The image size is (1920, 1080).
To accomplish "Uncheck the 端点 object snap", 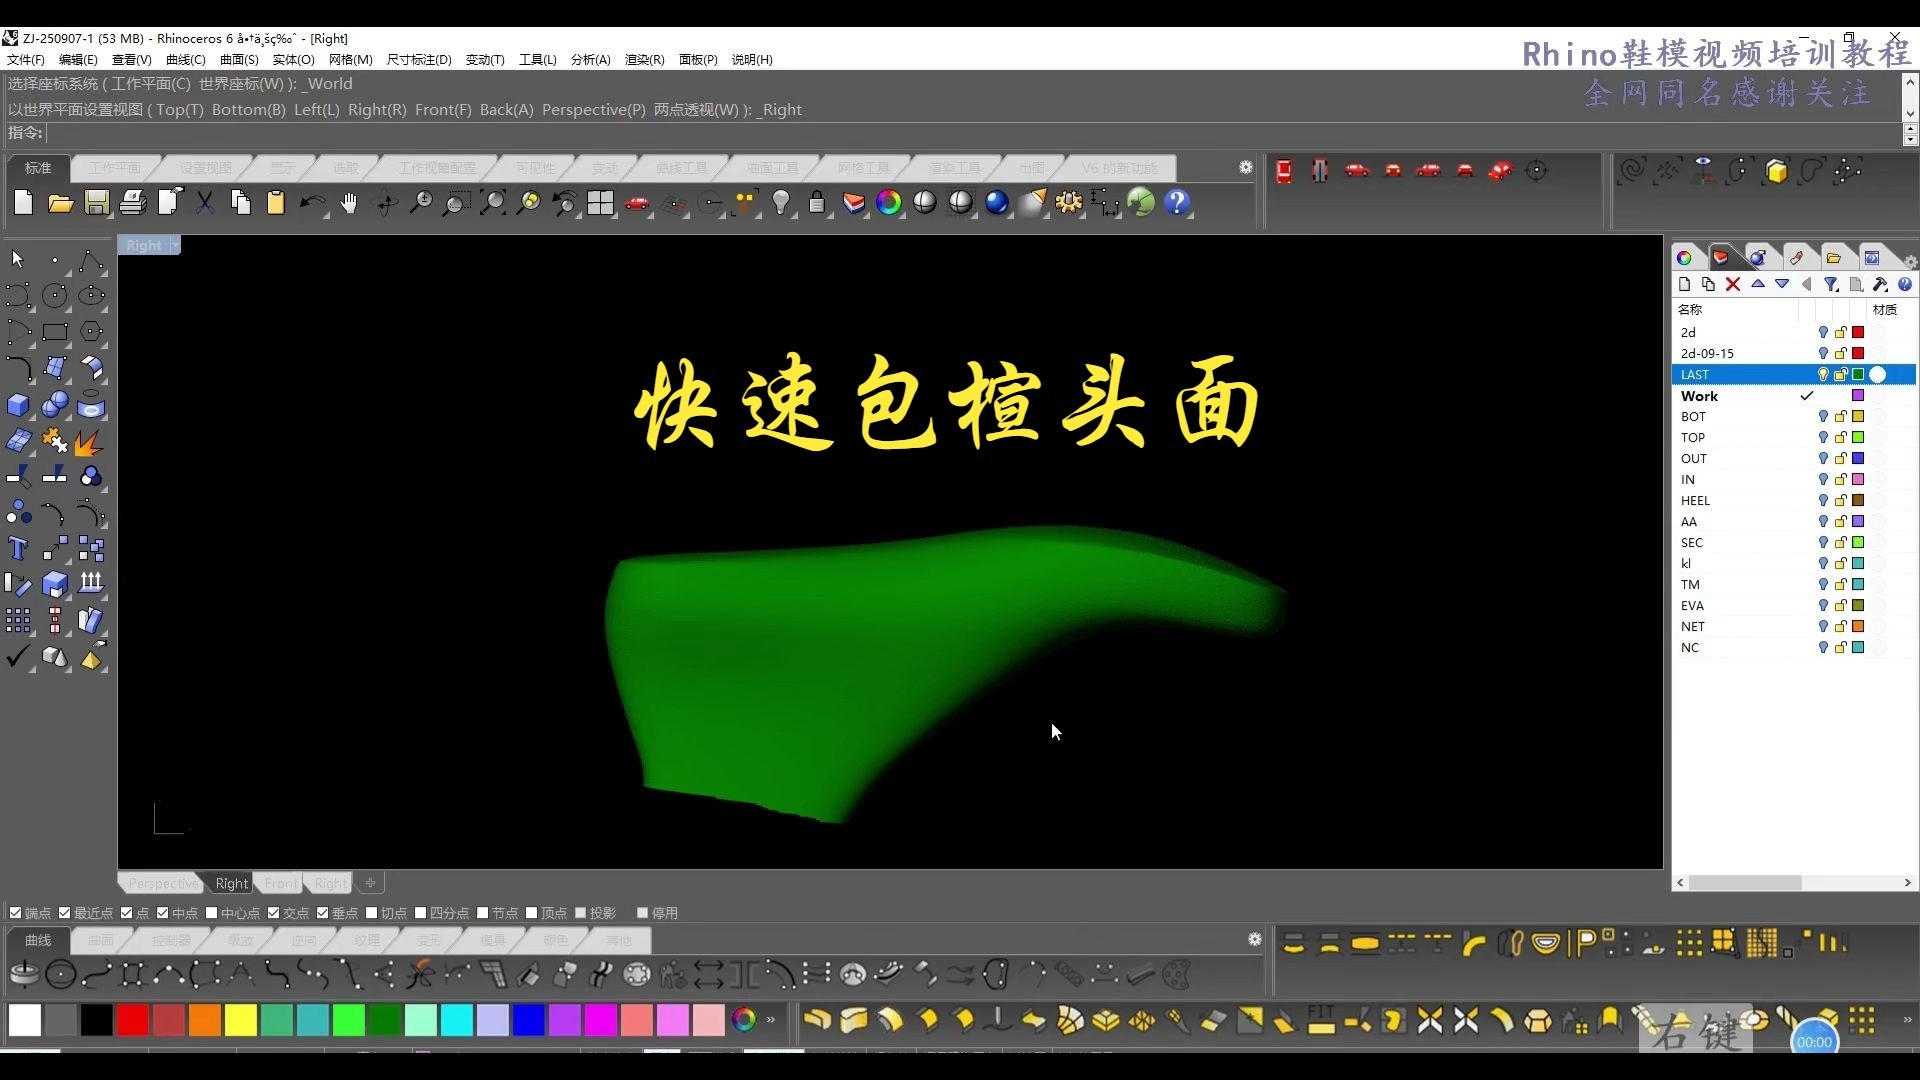I will (x=16, y=912).
